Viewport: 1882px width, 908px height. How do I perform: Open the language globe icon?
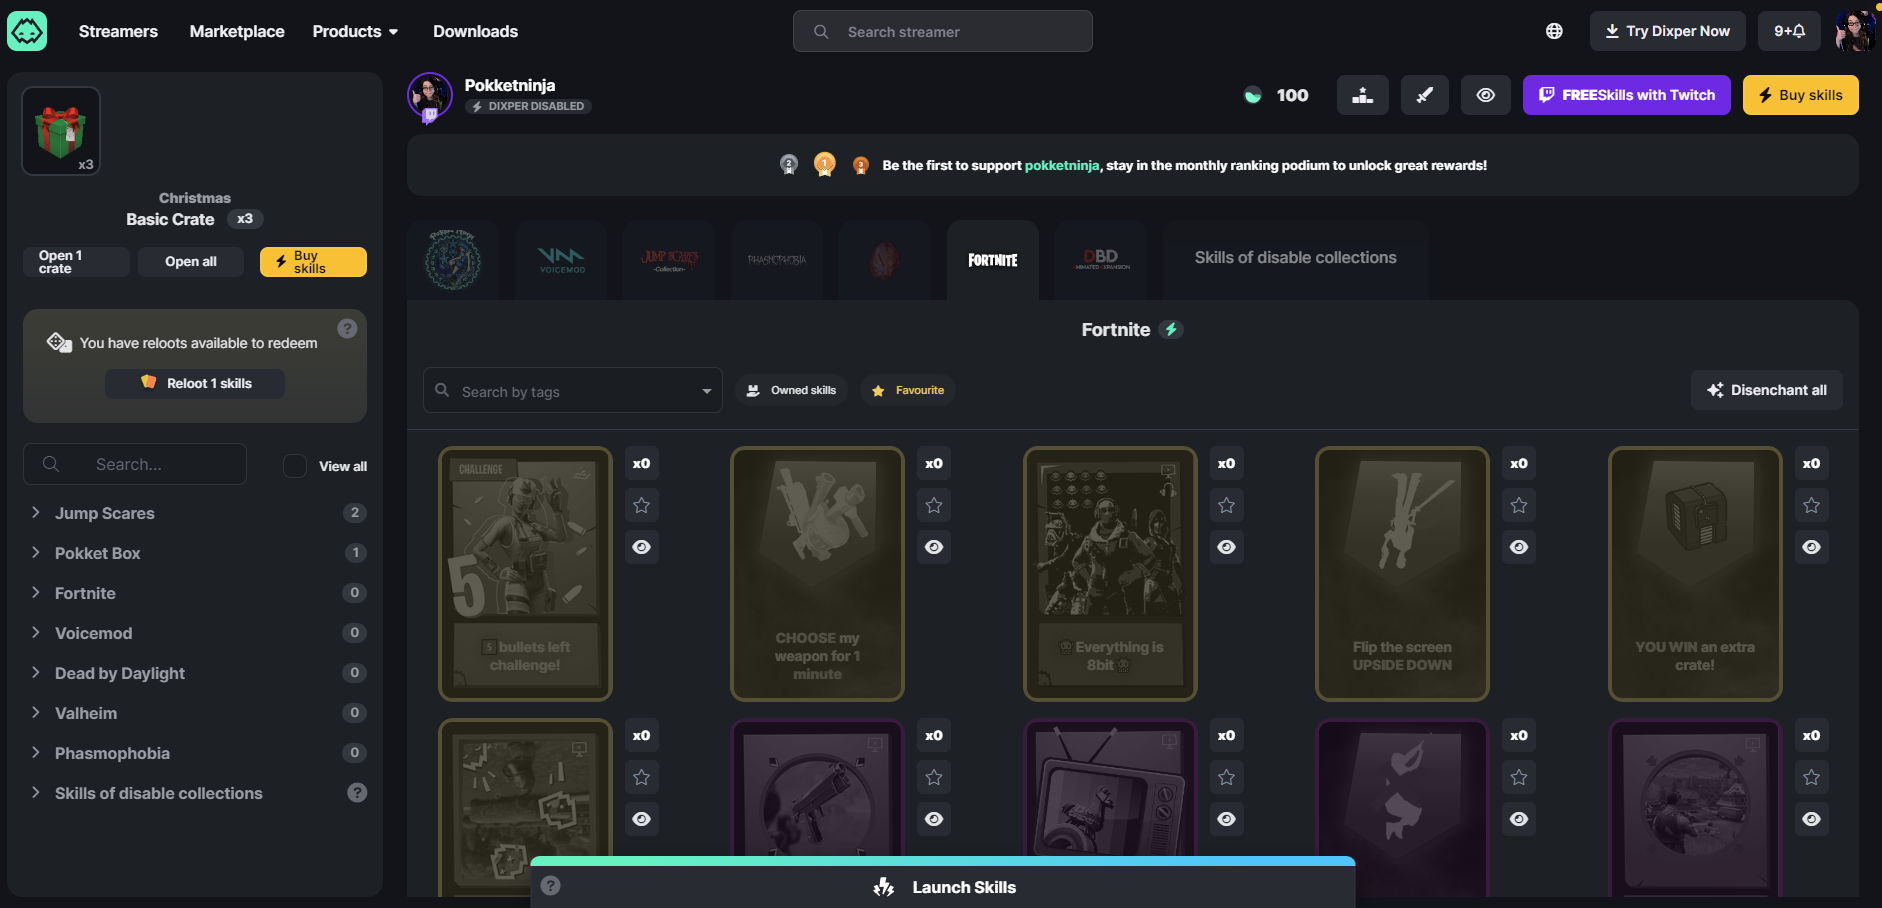click(x=1554, y=31)
